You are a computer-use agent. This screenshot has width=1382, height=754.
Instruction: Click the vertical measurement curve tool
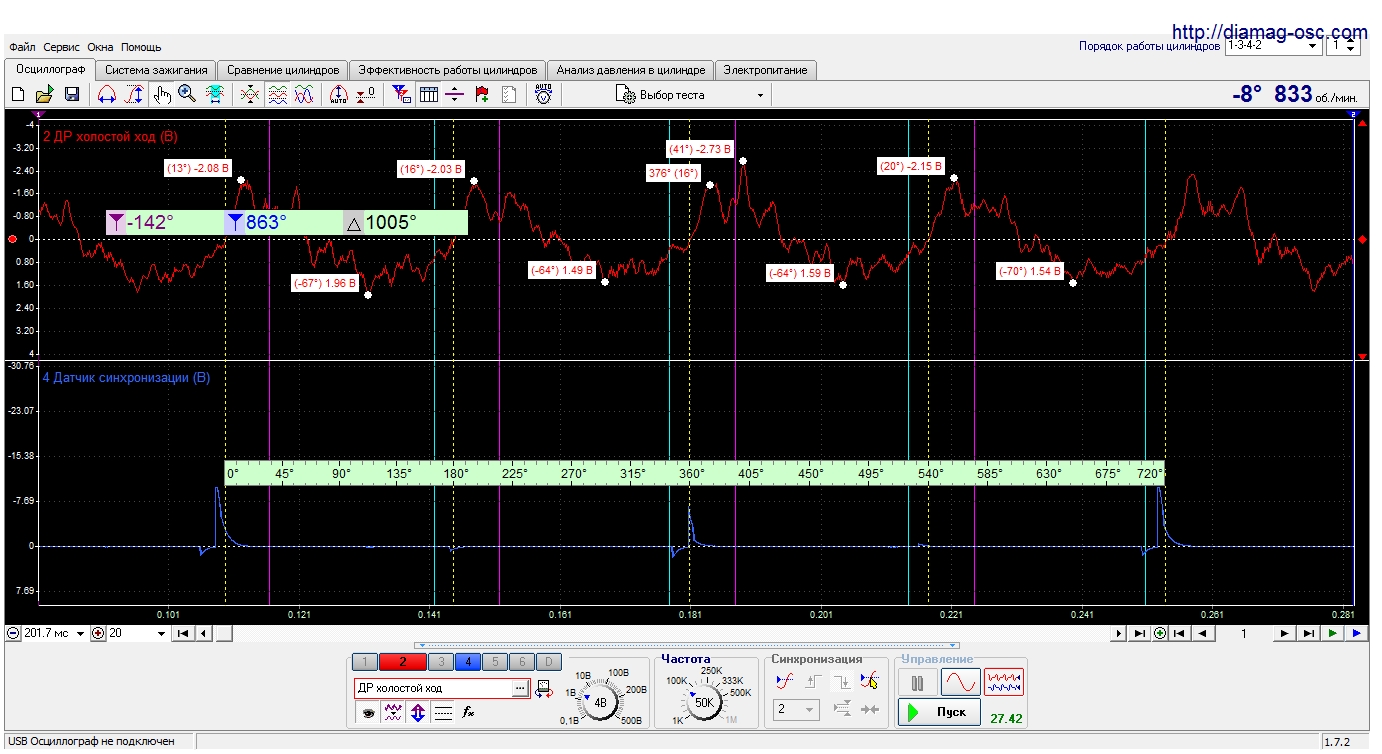click(x=135, y=94)
